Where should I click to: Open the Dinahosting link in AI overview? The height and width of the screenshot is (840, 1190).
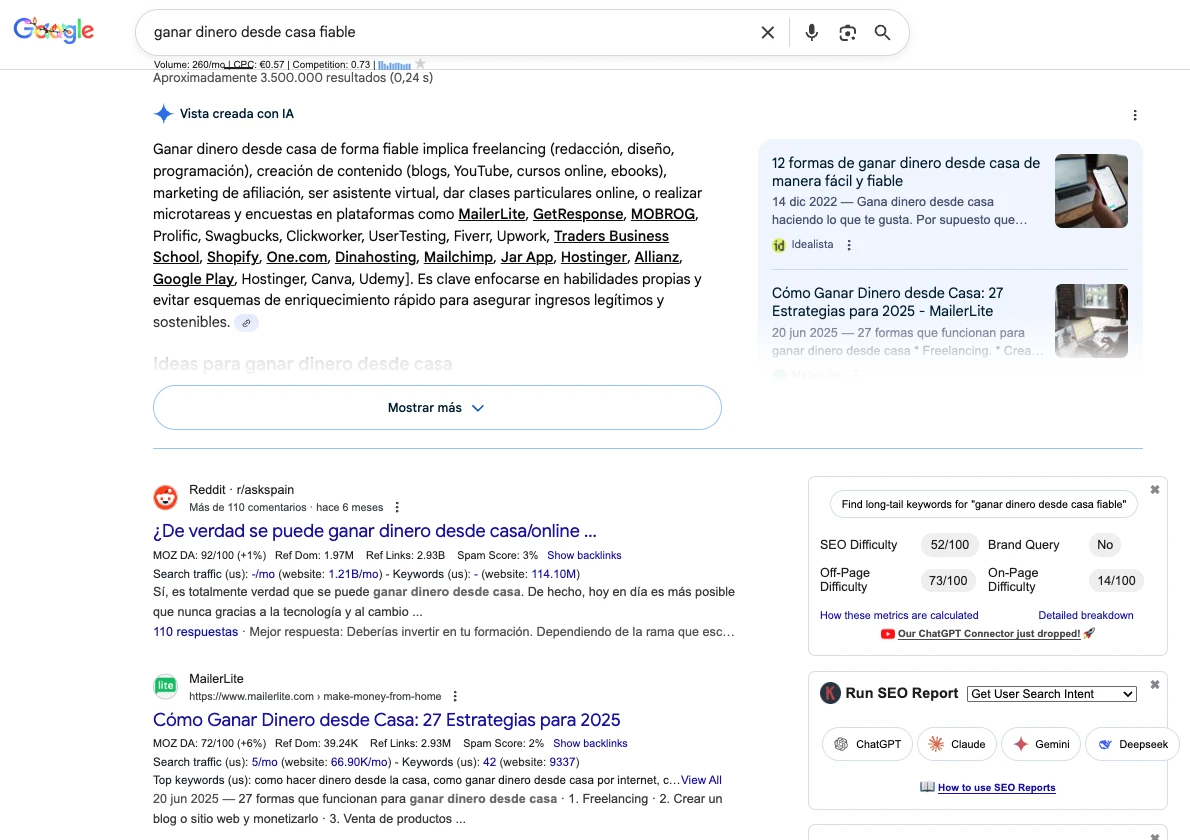click(375, 258)
